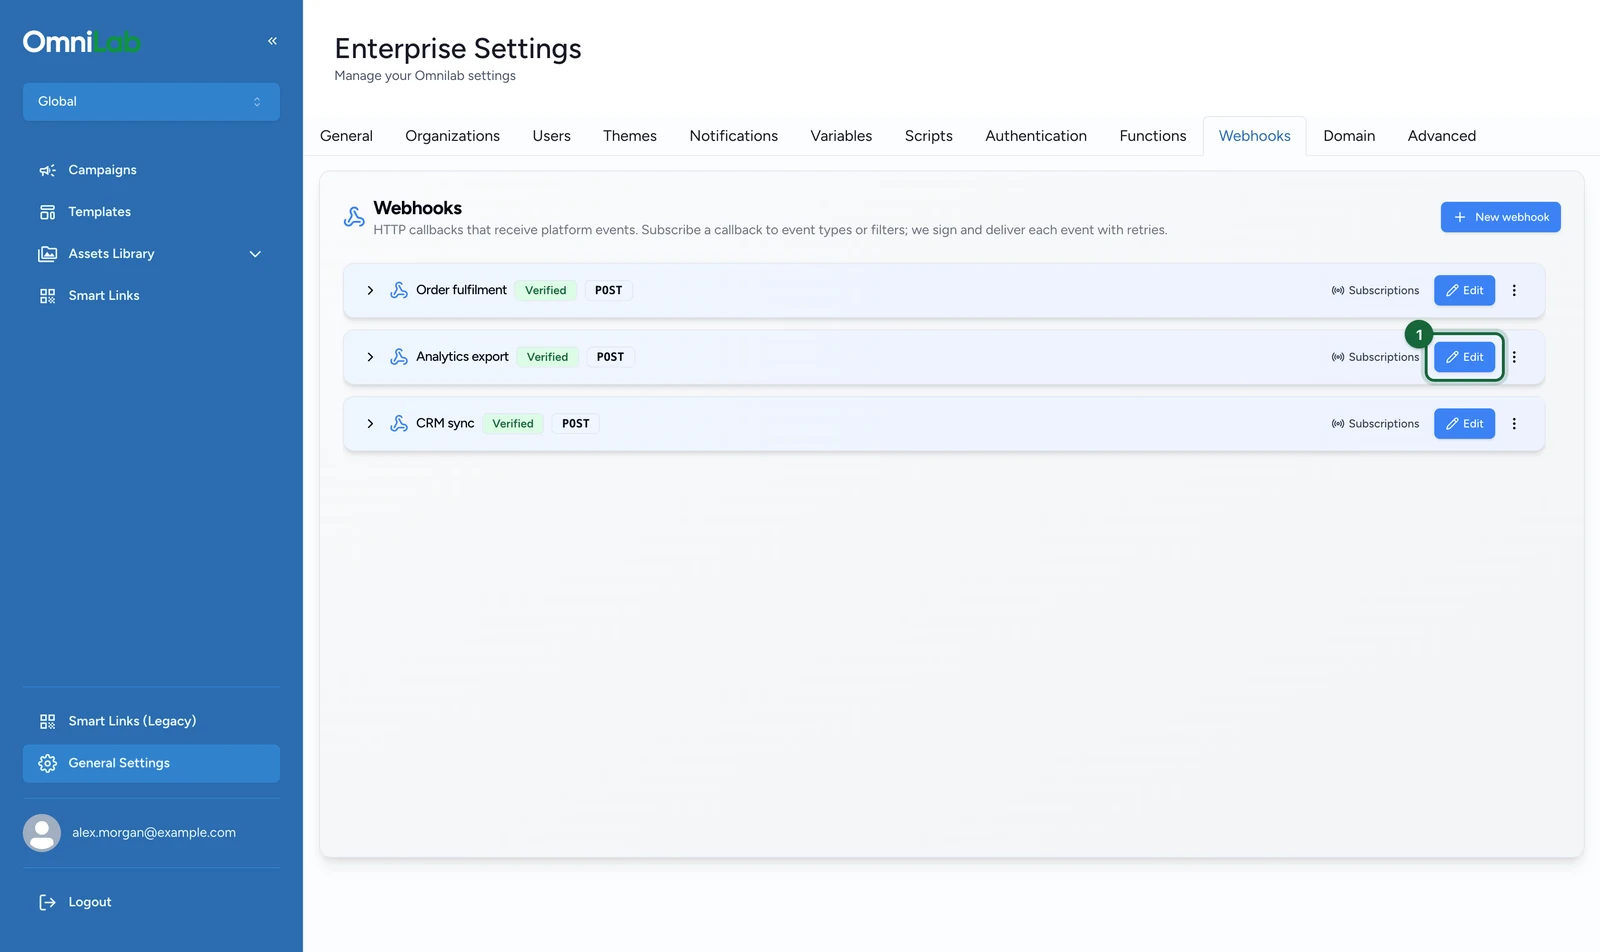Click the Order fulfilment webhook icon
Viewport: 1600px width, 952px height.
coord(399,290)
